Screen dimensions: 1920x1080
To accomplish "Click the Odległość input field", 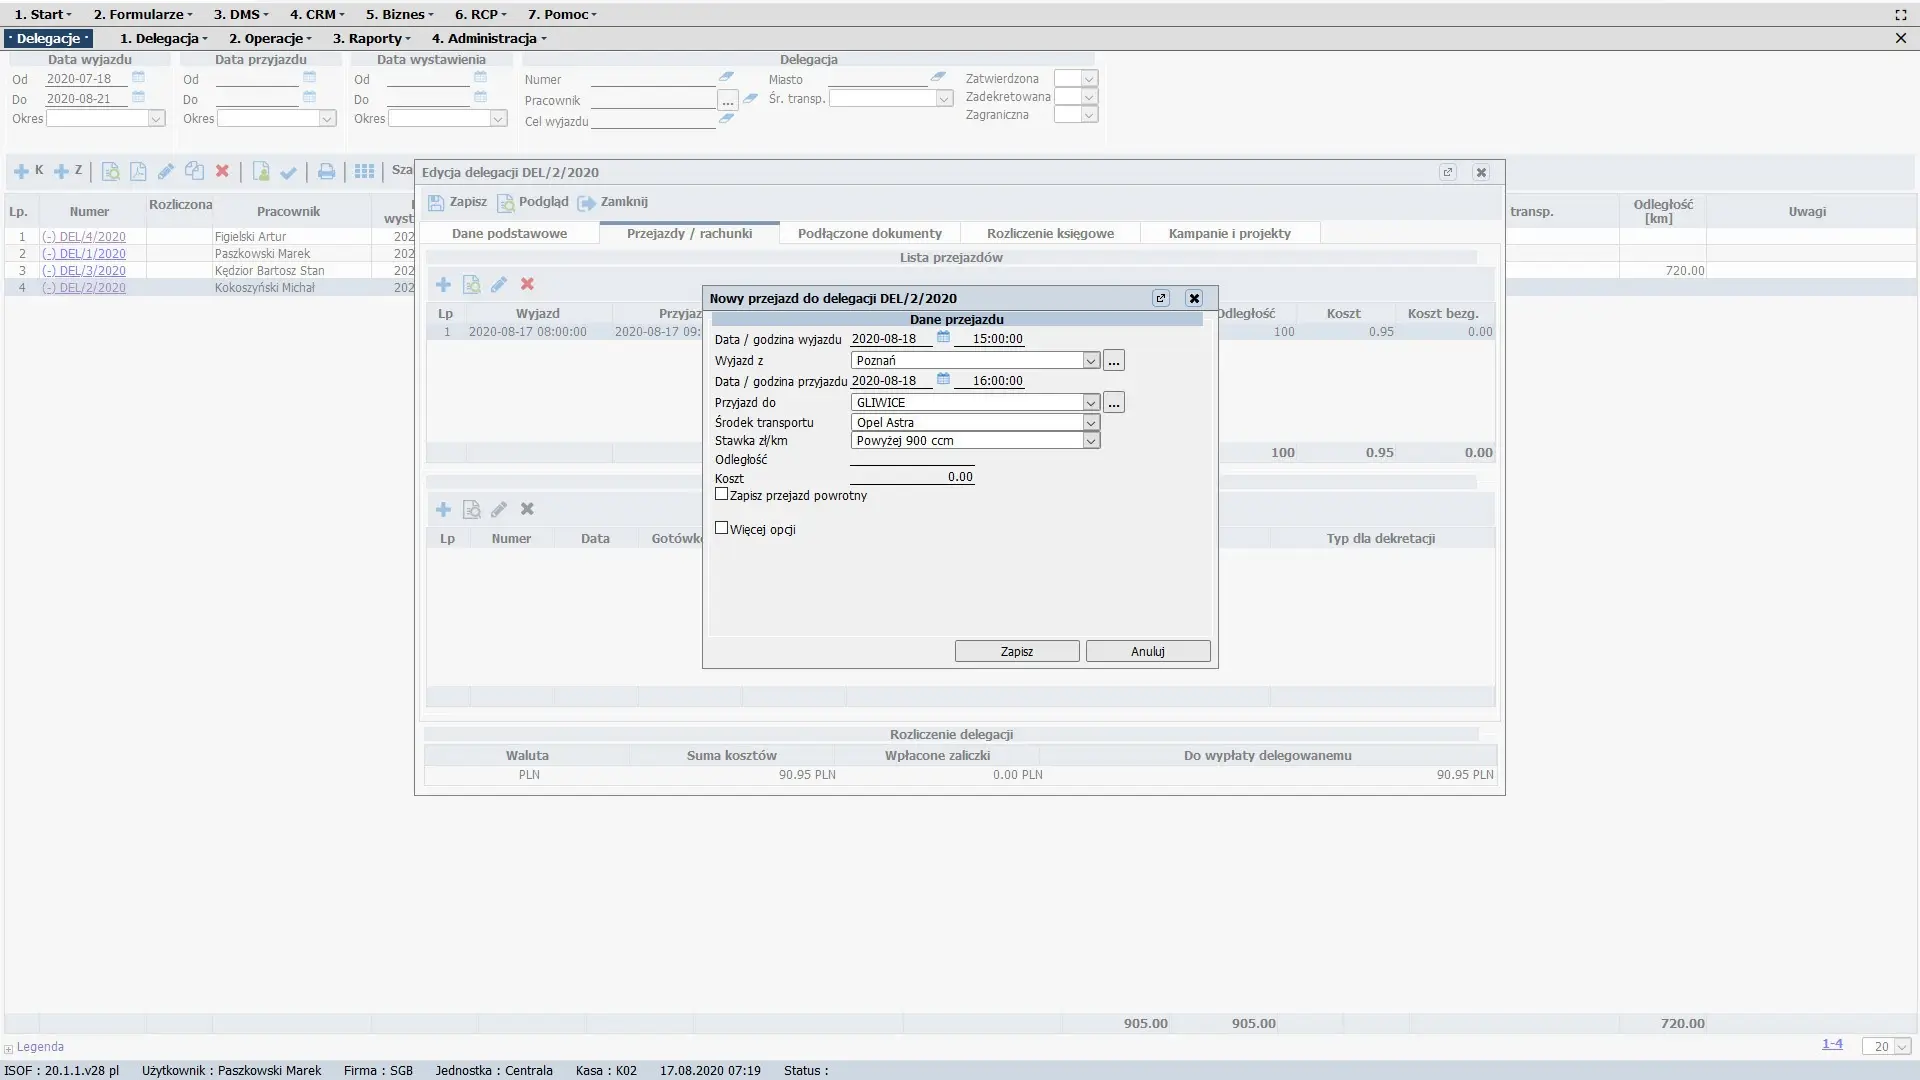I will (911, 459).
